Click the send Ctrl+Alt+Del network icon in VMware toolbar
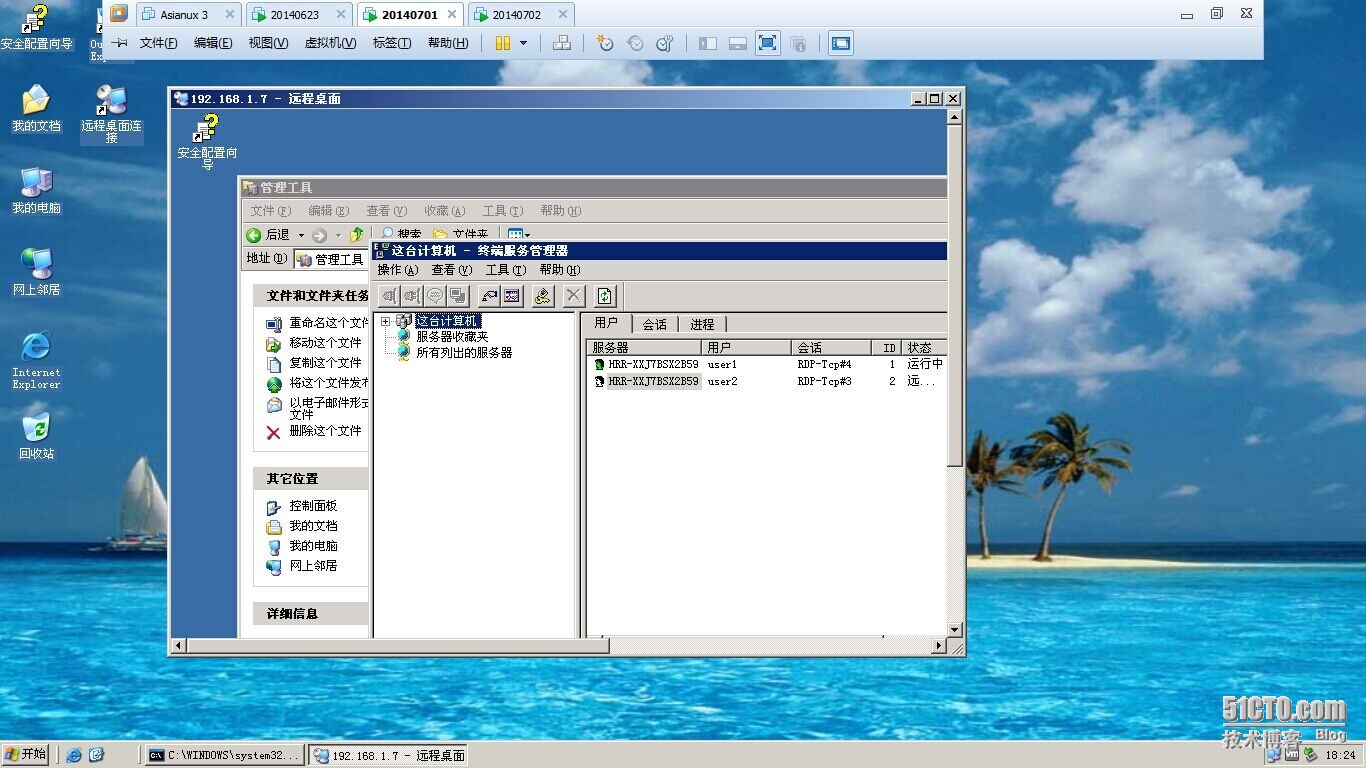This screenshot has height=768, width=1366. click(x=562, y=43)
